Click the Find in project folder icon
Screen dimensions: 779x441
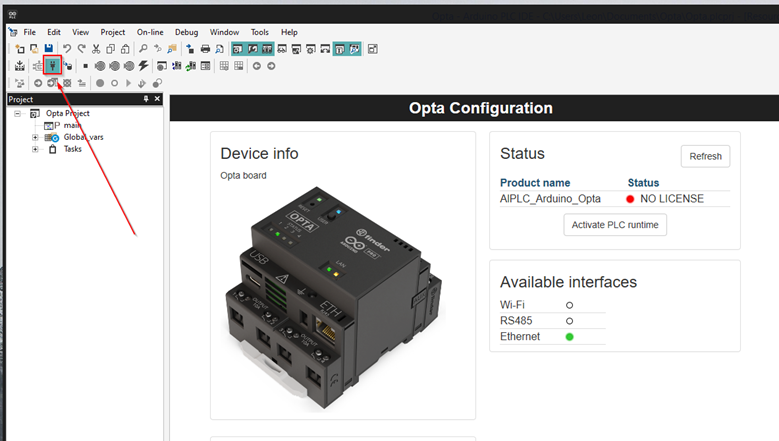pos(172,49)
